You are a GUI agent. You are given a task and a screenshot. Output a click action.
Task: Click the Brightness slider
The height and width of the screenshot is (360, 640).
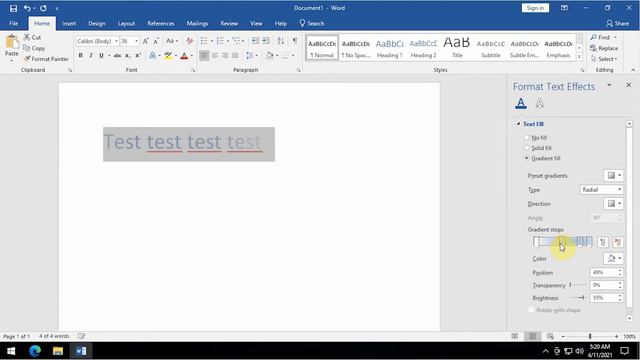click(579, 298)
